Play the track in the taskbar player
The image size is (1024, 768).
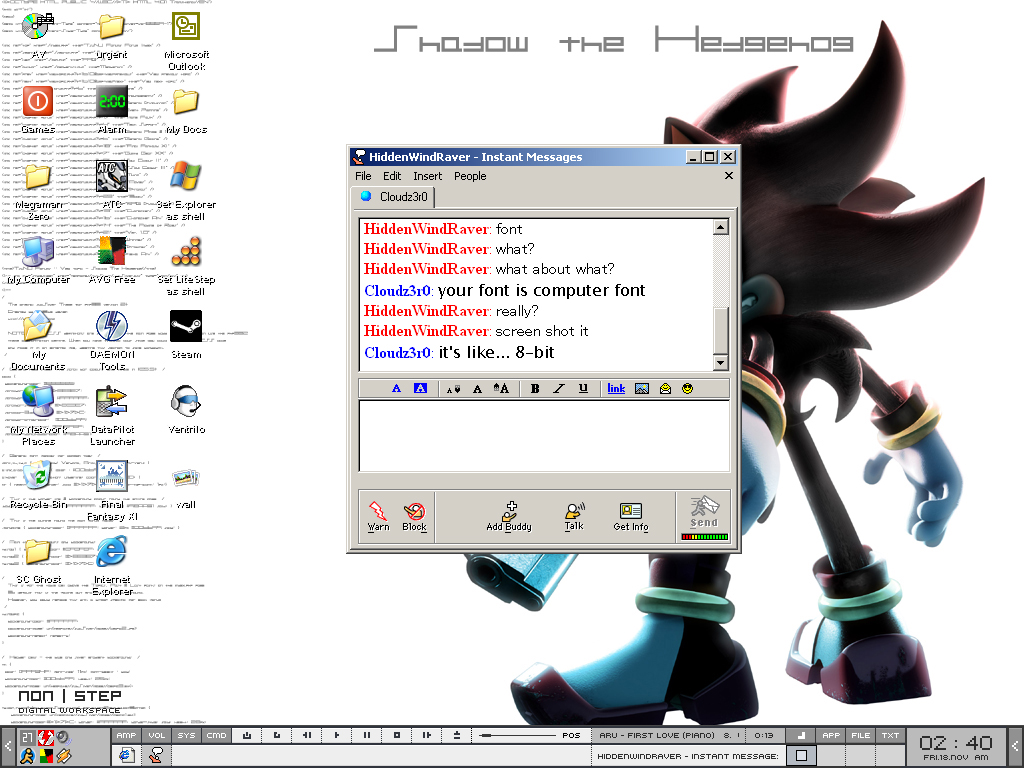point(337,735)
